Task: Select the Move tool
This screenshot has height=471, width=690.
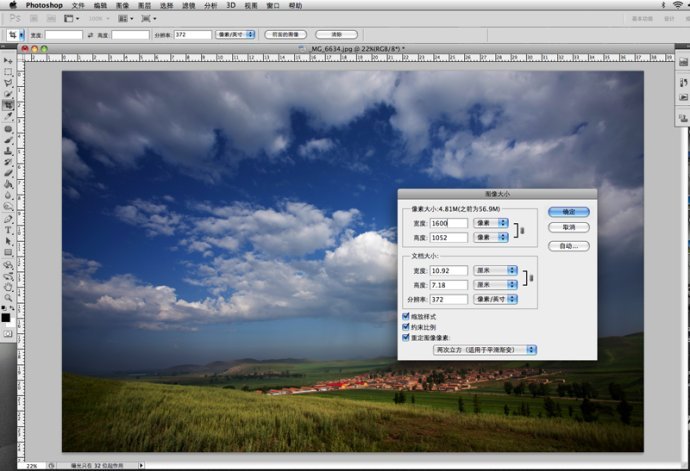Action: click(8, 61)
